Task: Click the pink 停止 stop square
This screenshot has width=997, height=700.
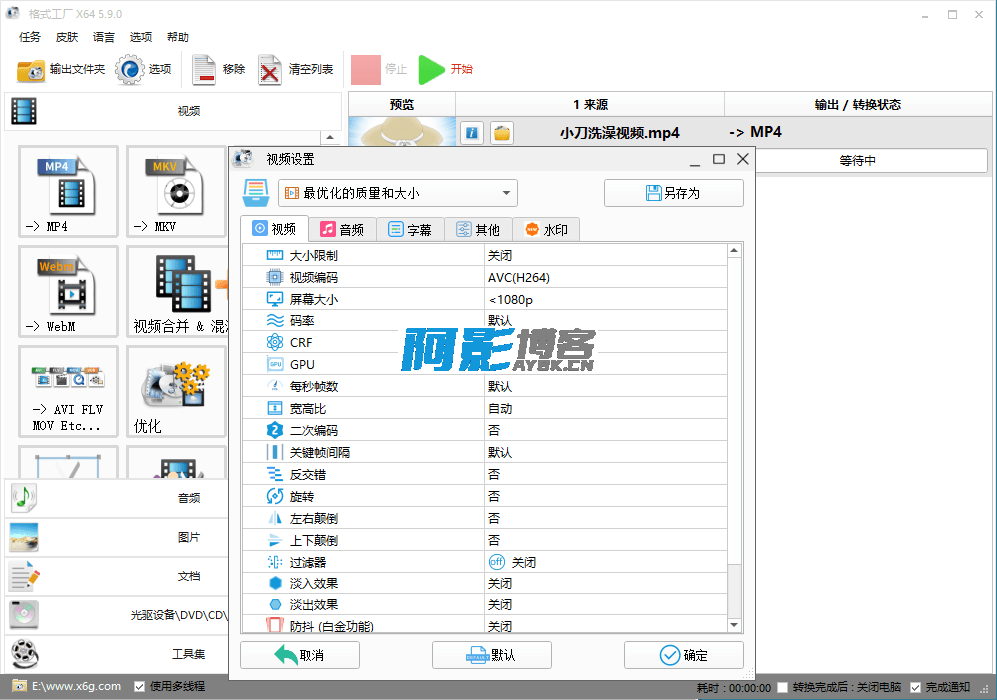Action: (x=366, y=69)
